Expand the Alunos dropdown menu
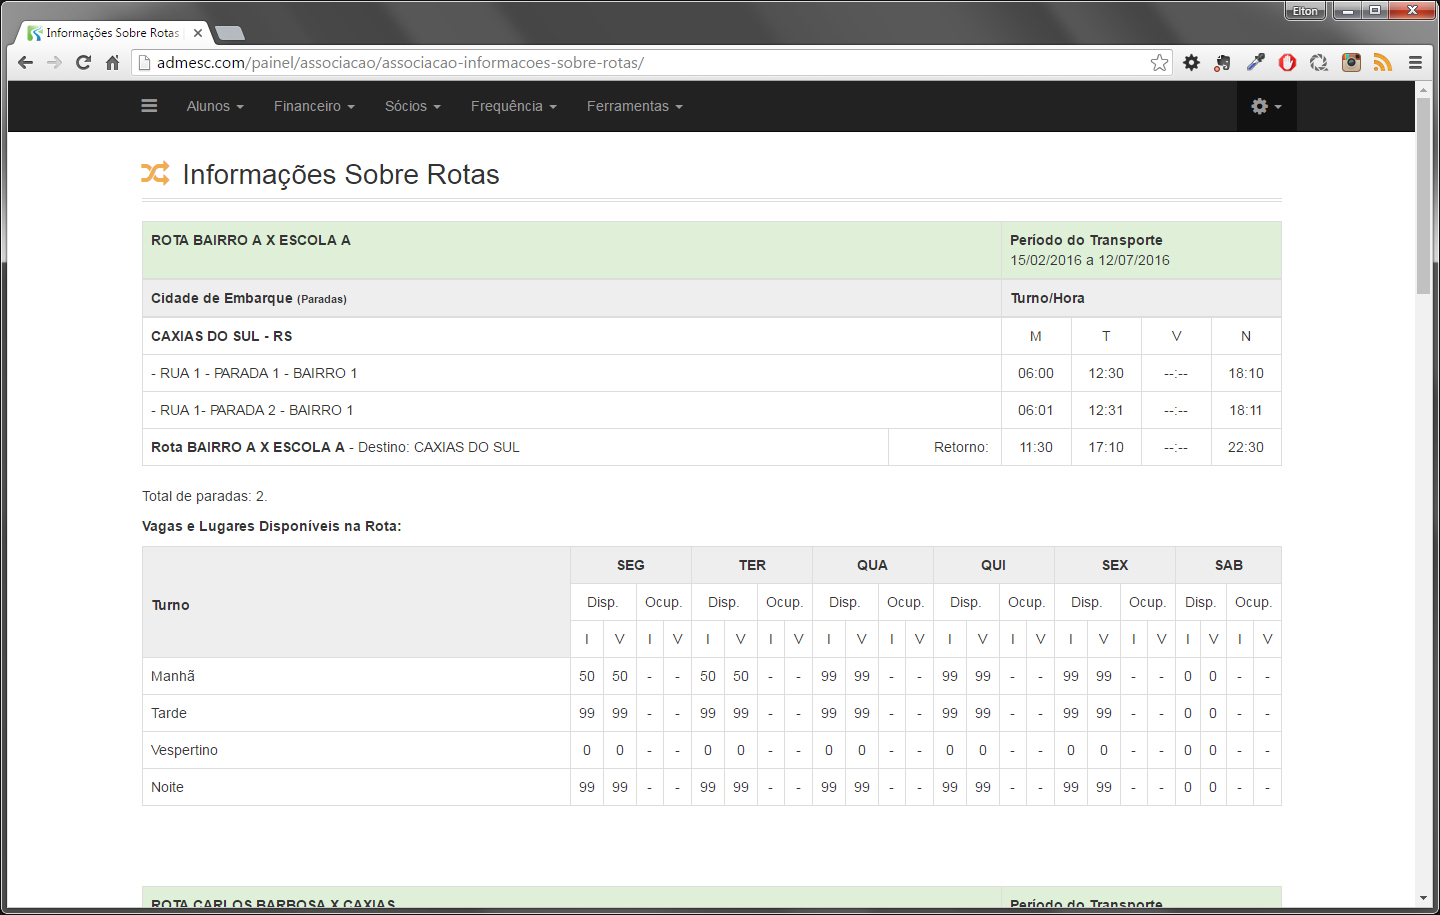1440x915 pixels. tap(215, 106)
